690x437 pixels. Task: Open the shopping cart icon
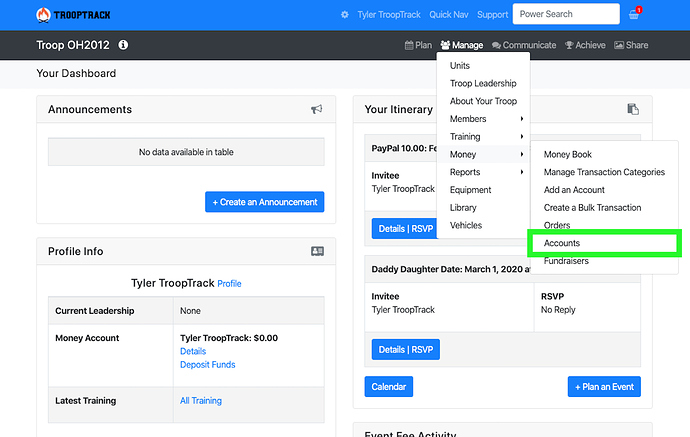[x=634, y=15]
